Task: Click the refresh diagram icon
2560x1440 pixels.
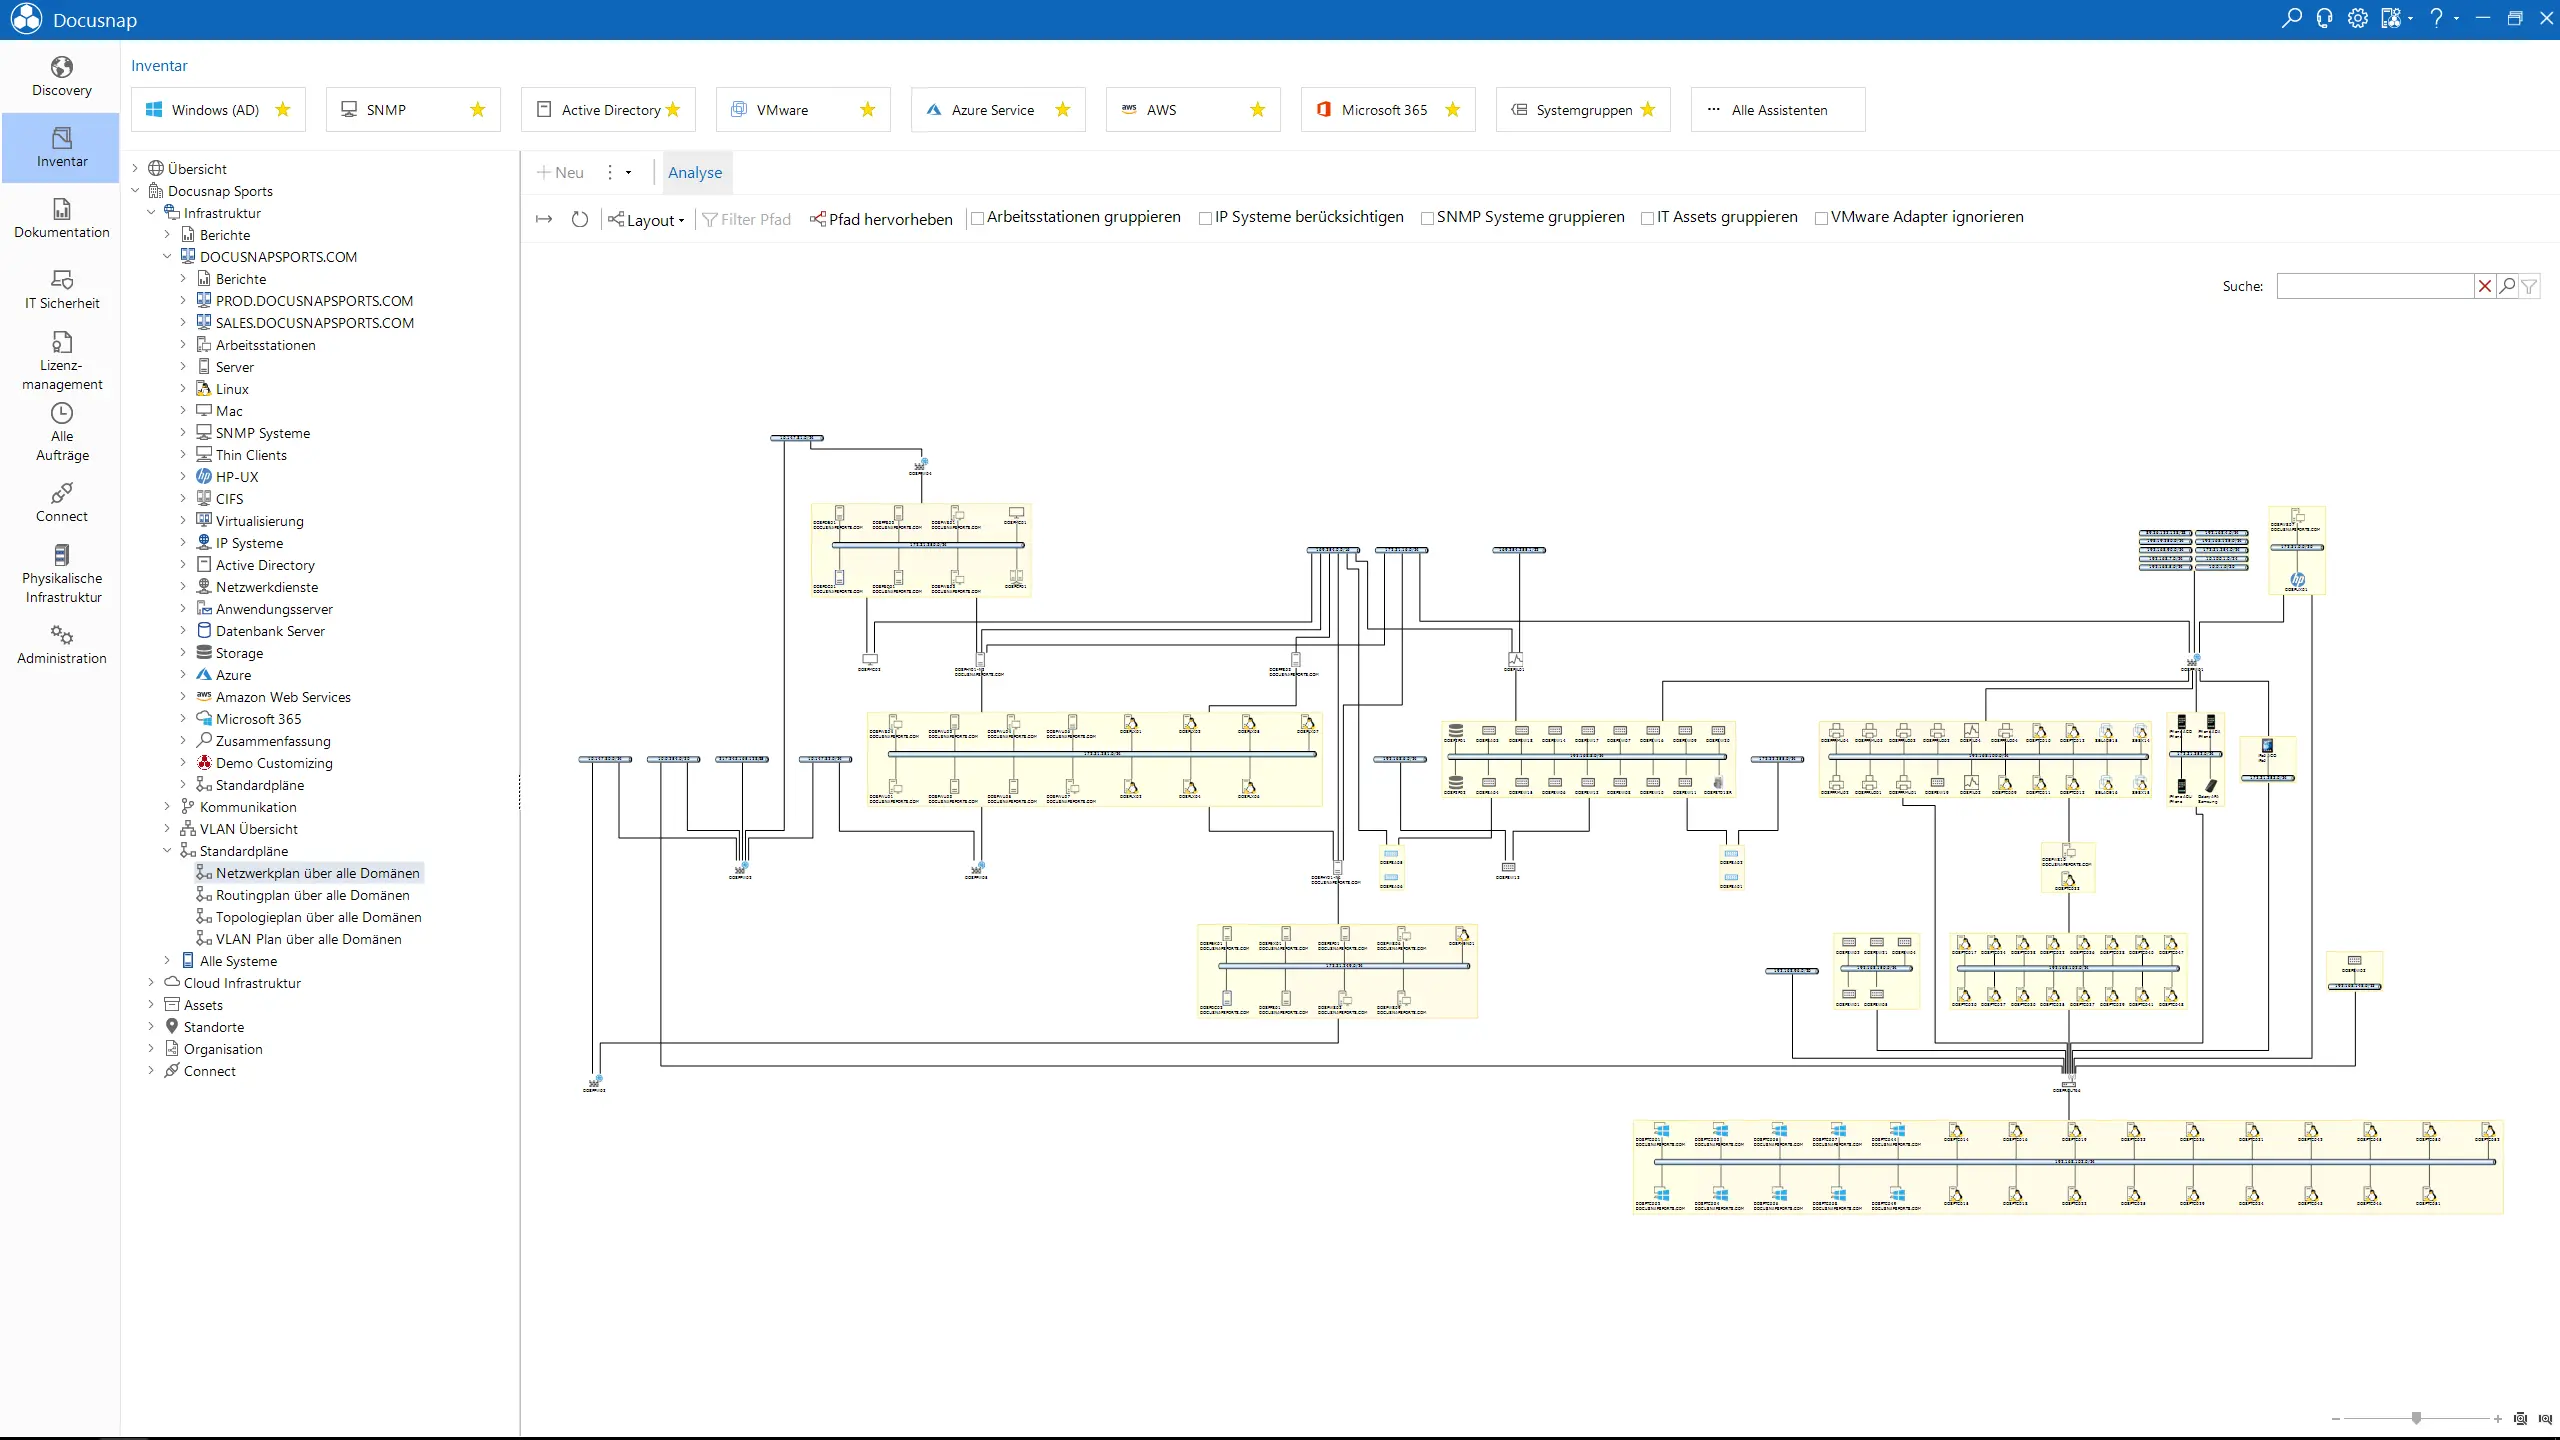Action: [x=580, y=219]
